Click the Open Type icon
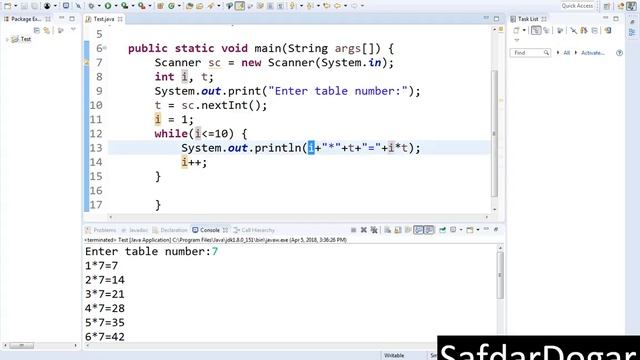Viewport: 640px width, 360px height. coord(189,6)
